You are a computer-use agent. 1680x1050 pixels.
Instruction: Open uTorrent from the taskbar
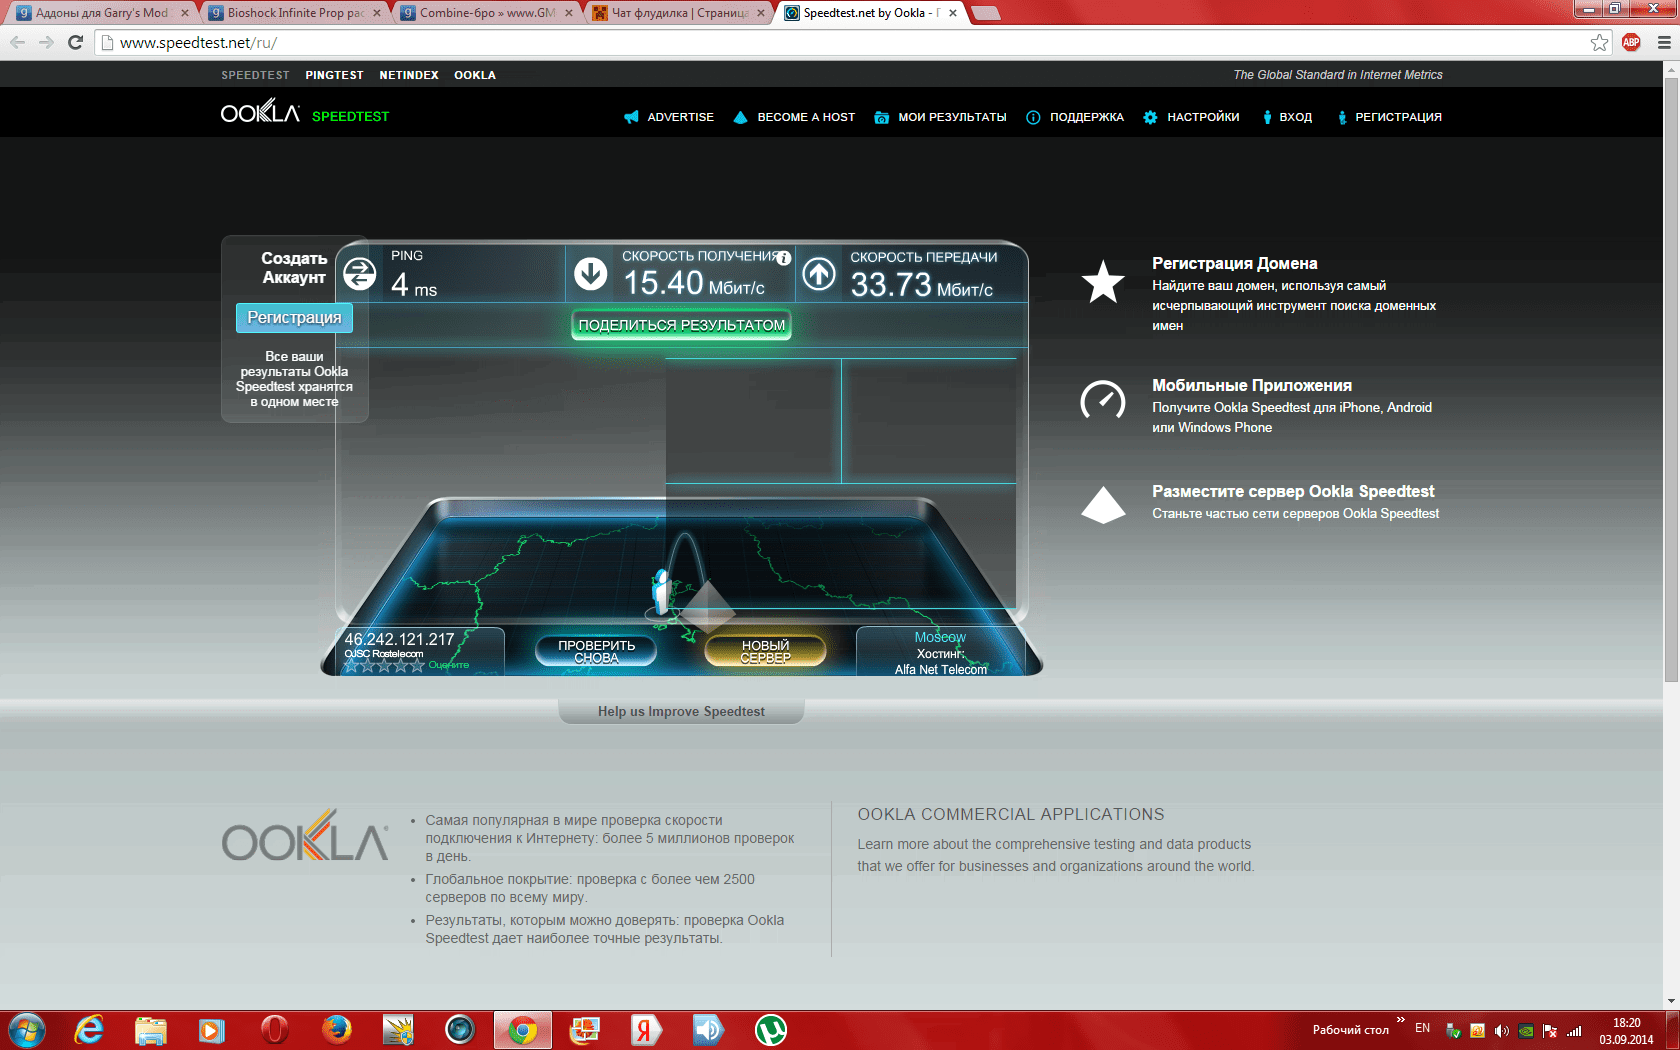click(770, 1029)
